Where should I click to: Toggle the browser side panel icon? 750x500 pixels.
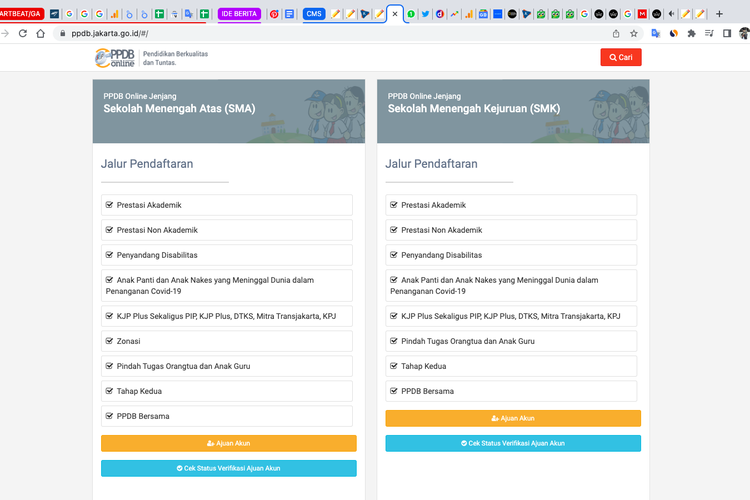point(727,33)
